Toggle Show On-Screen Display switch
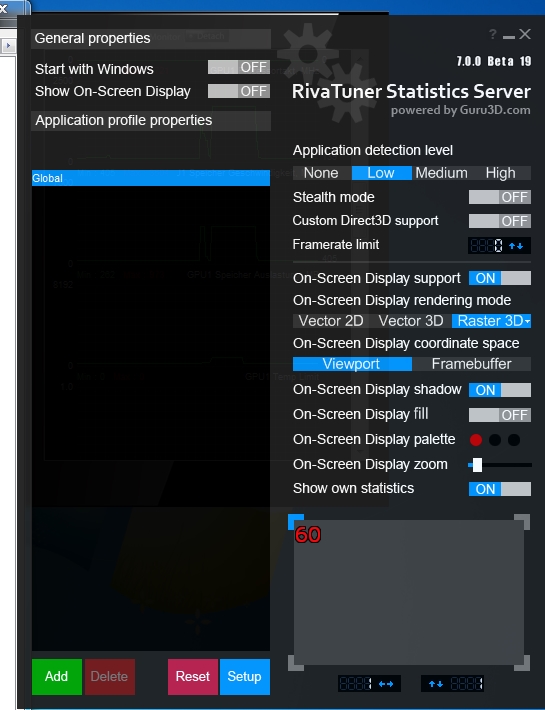The height and width of the screenshot is (710, 545). [239, 91]
